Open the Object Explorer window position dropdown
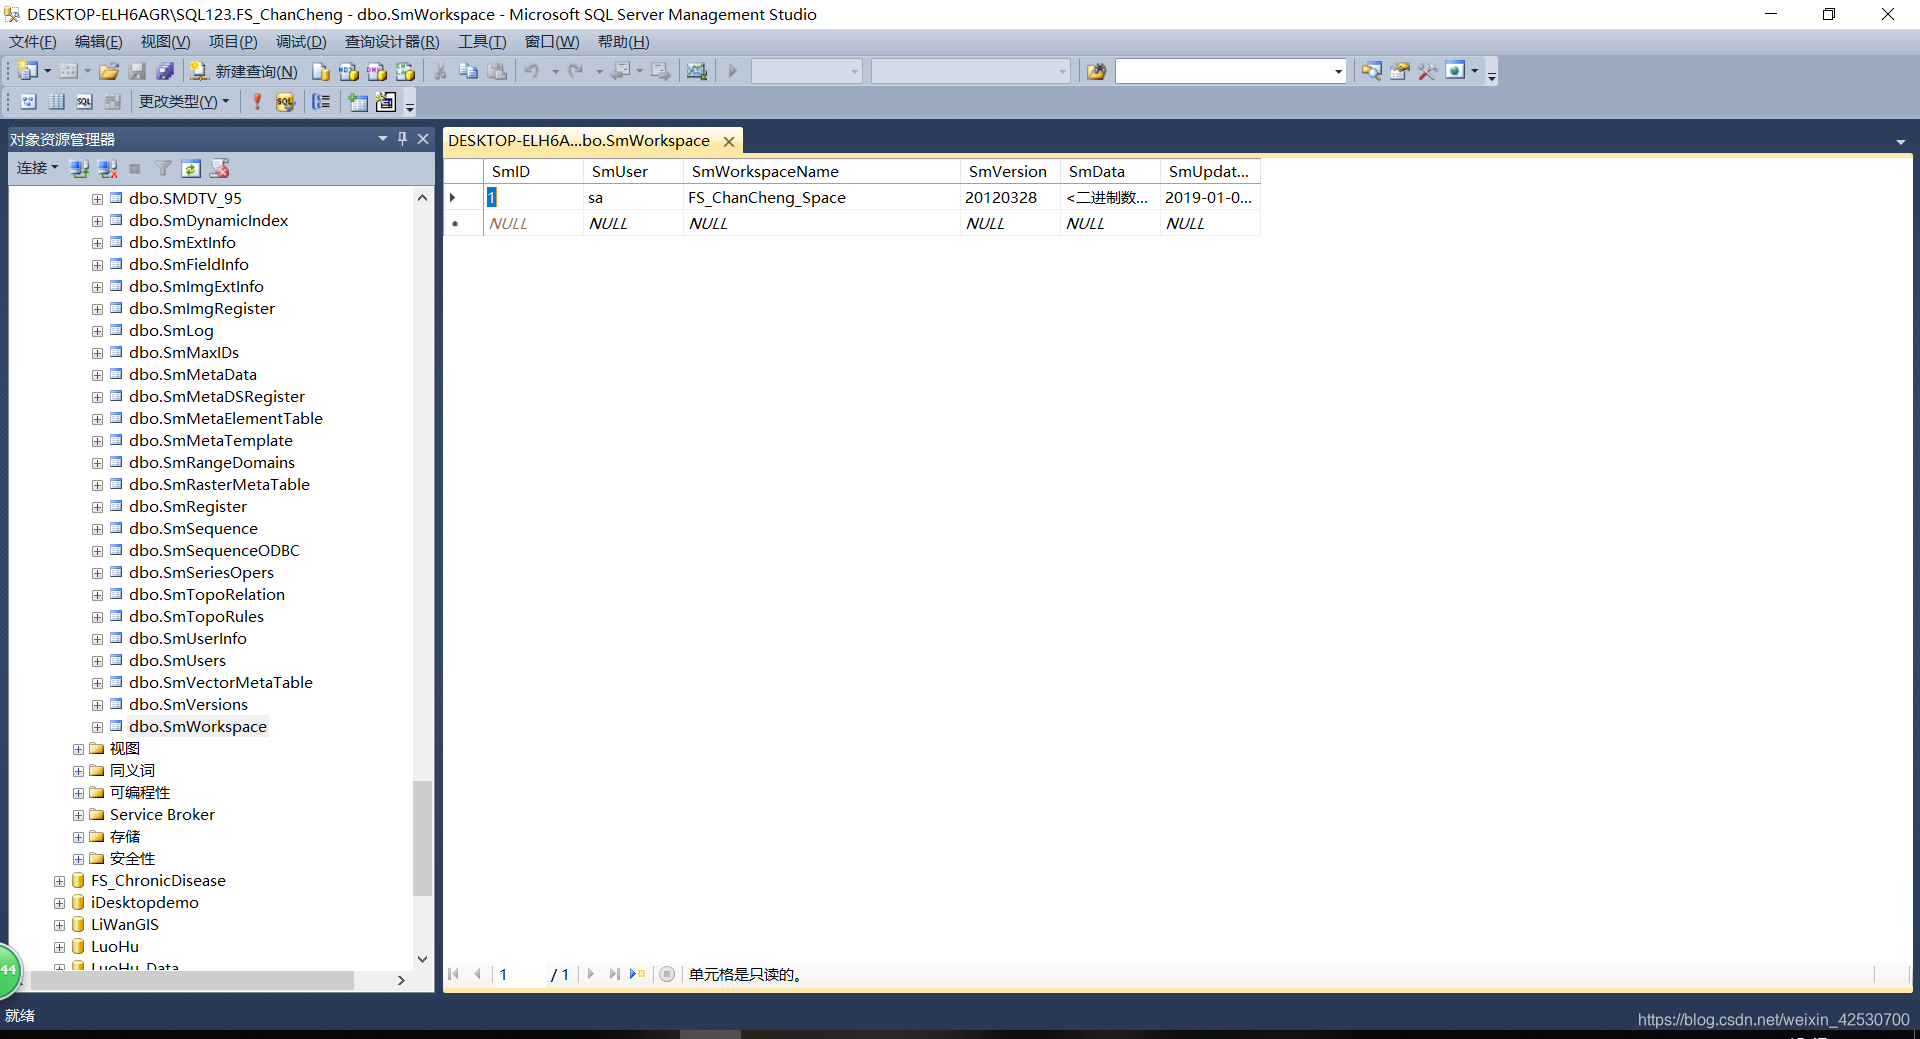The width and height of the screenshot is (1920, 1039). pos(383,139)
